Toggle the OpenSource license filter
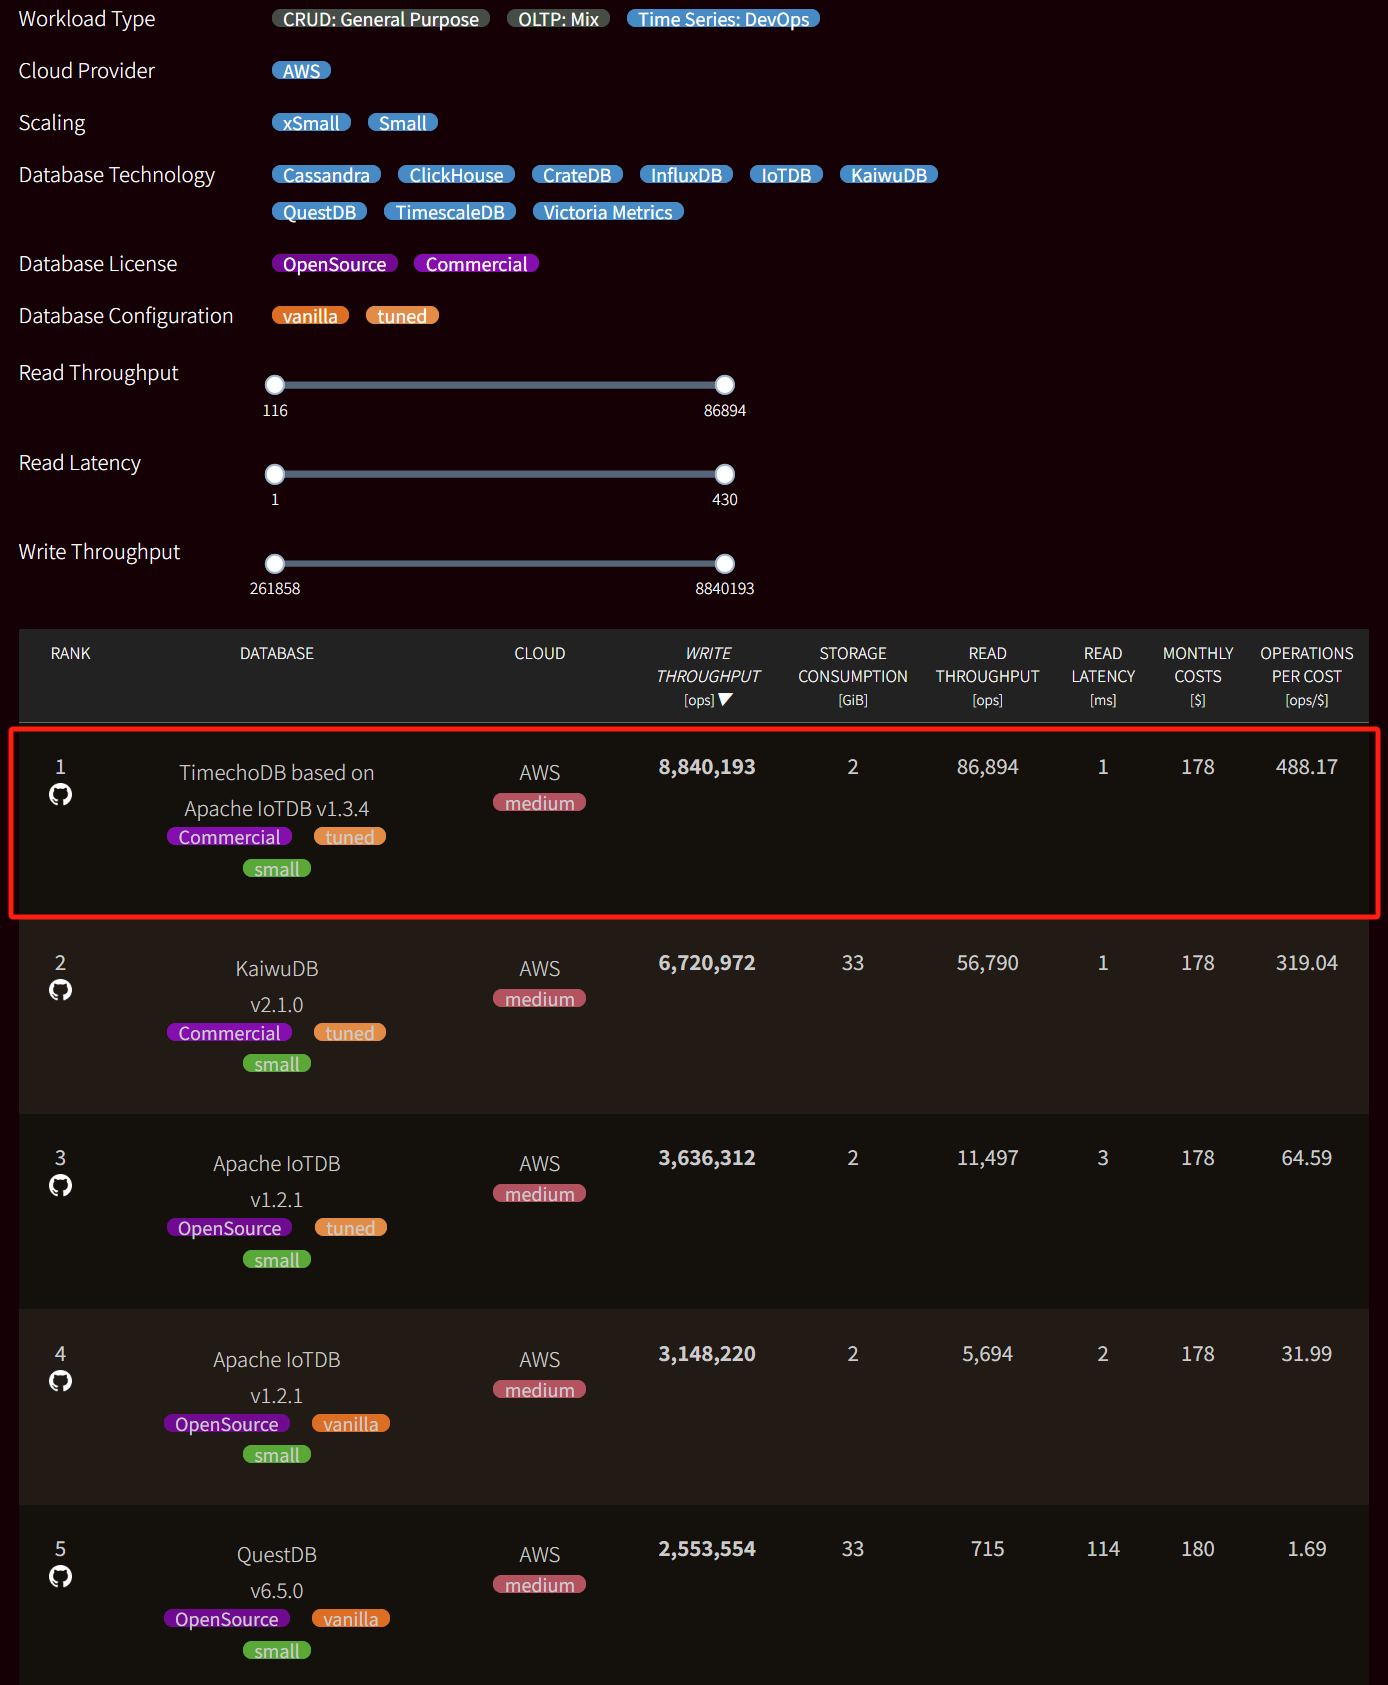The width and height of the screenshot is (1388, 1685). pos(334,264)
